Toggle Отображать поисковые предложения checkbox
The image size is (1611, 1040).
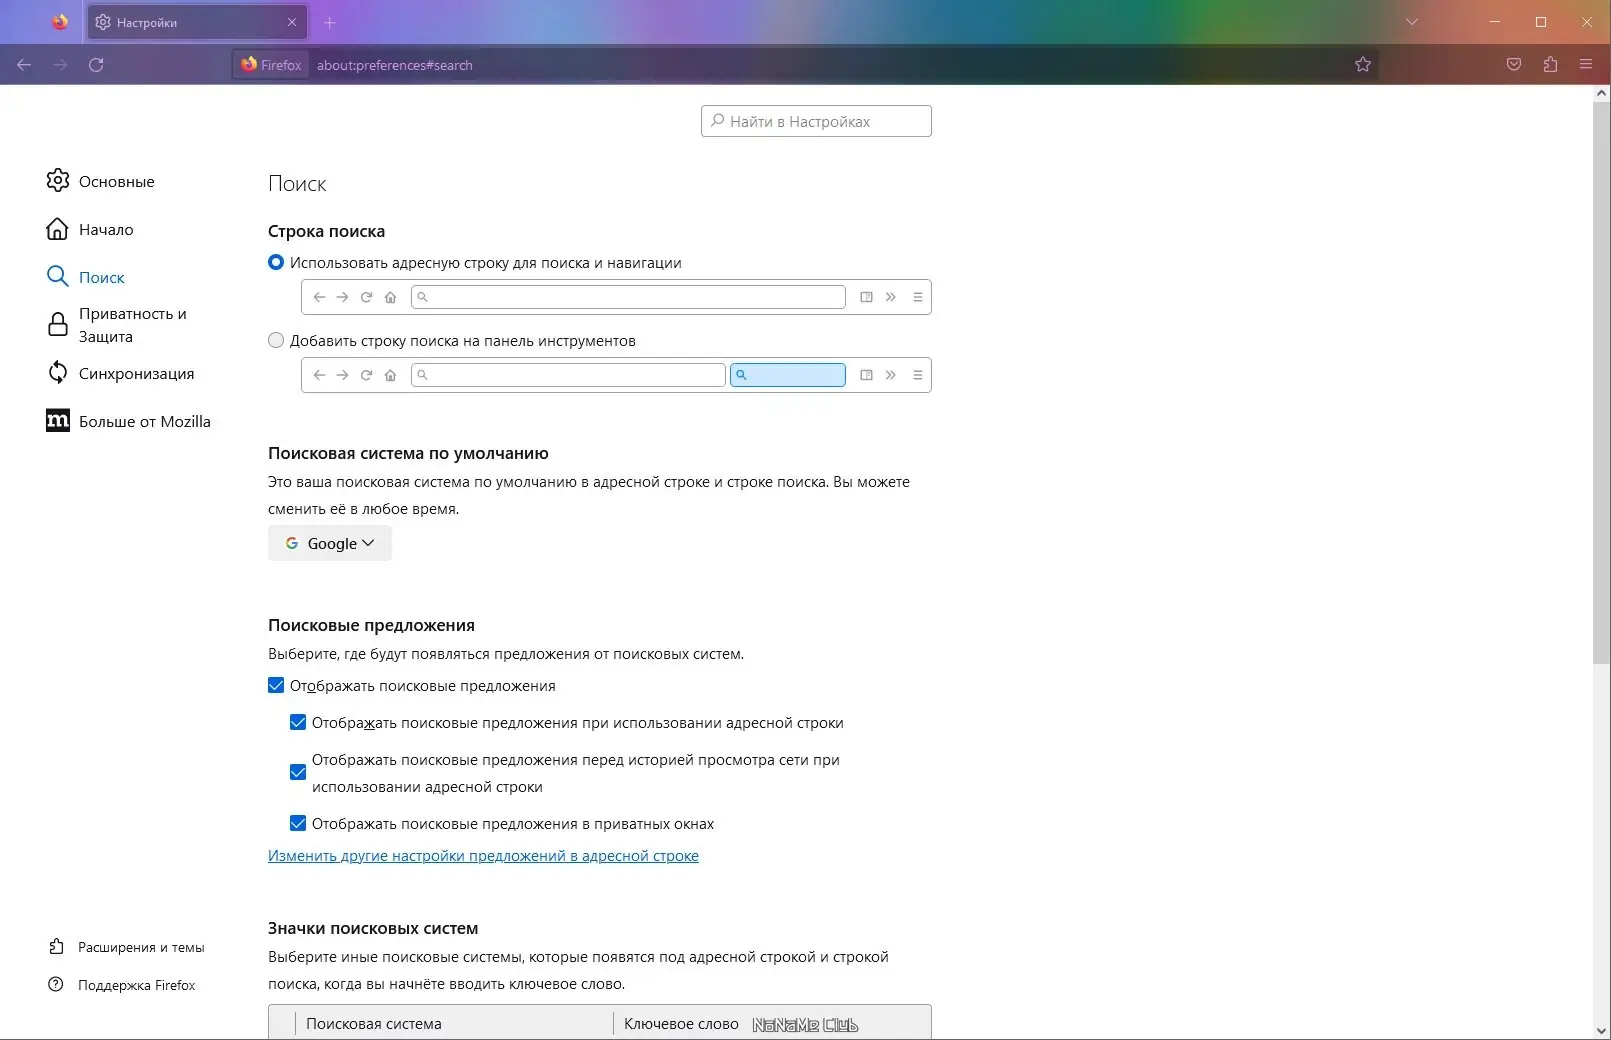pos(276,685)
